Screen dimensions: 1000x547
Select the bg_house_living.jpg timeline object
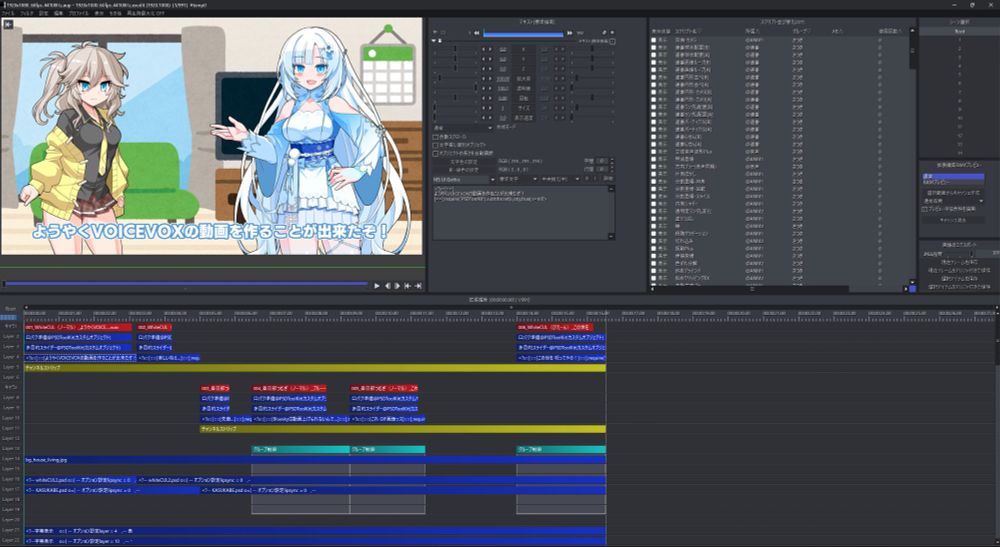315,459
